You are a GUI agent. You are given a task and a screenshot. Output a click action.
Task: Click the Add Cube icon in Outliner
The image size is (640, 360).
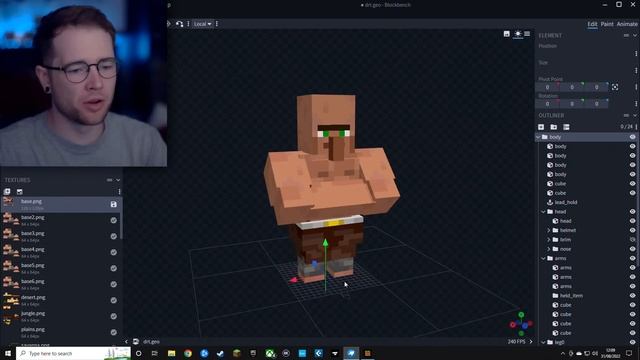coord(541,127)
